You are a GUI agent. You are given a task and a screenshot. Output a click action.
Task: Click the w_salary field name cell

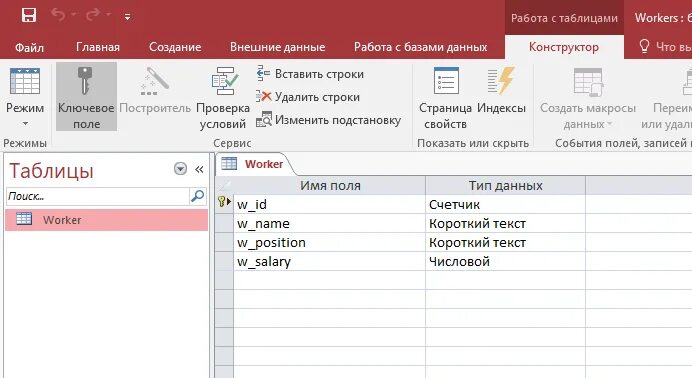[x=329, y=262]
